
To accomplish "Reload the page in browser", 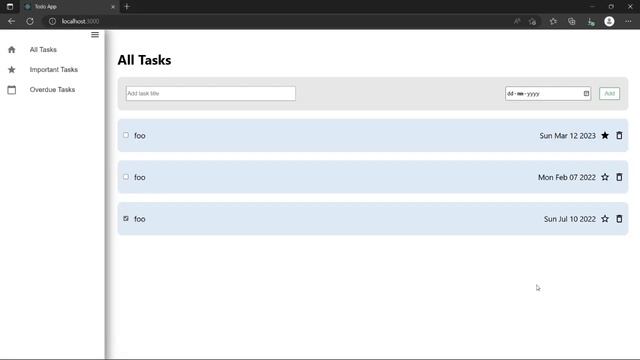I will point(30,21).
